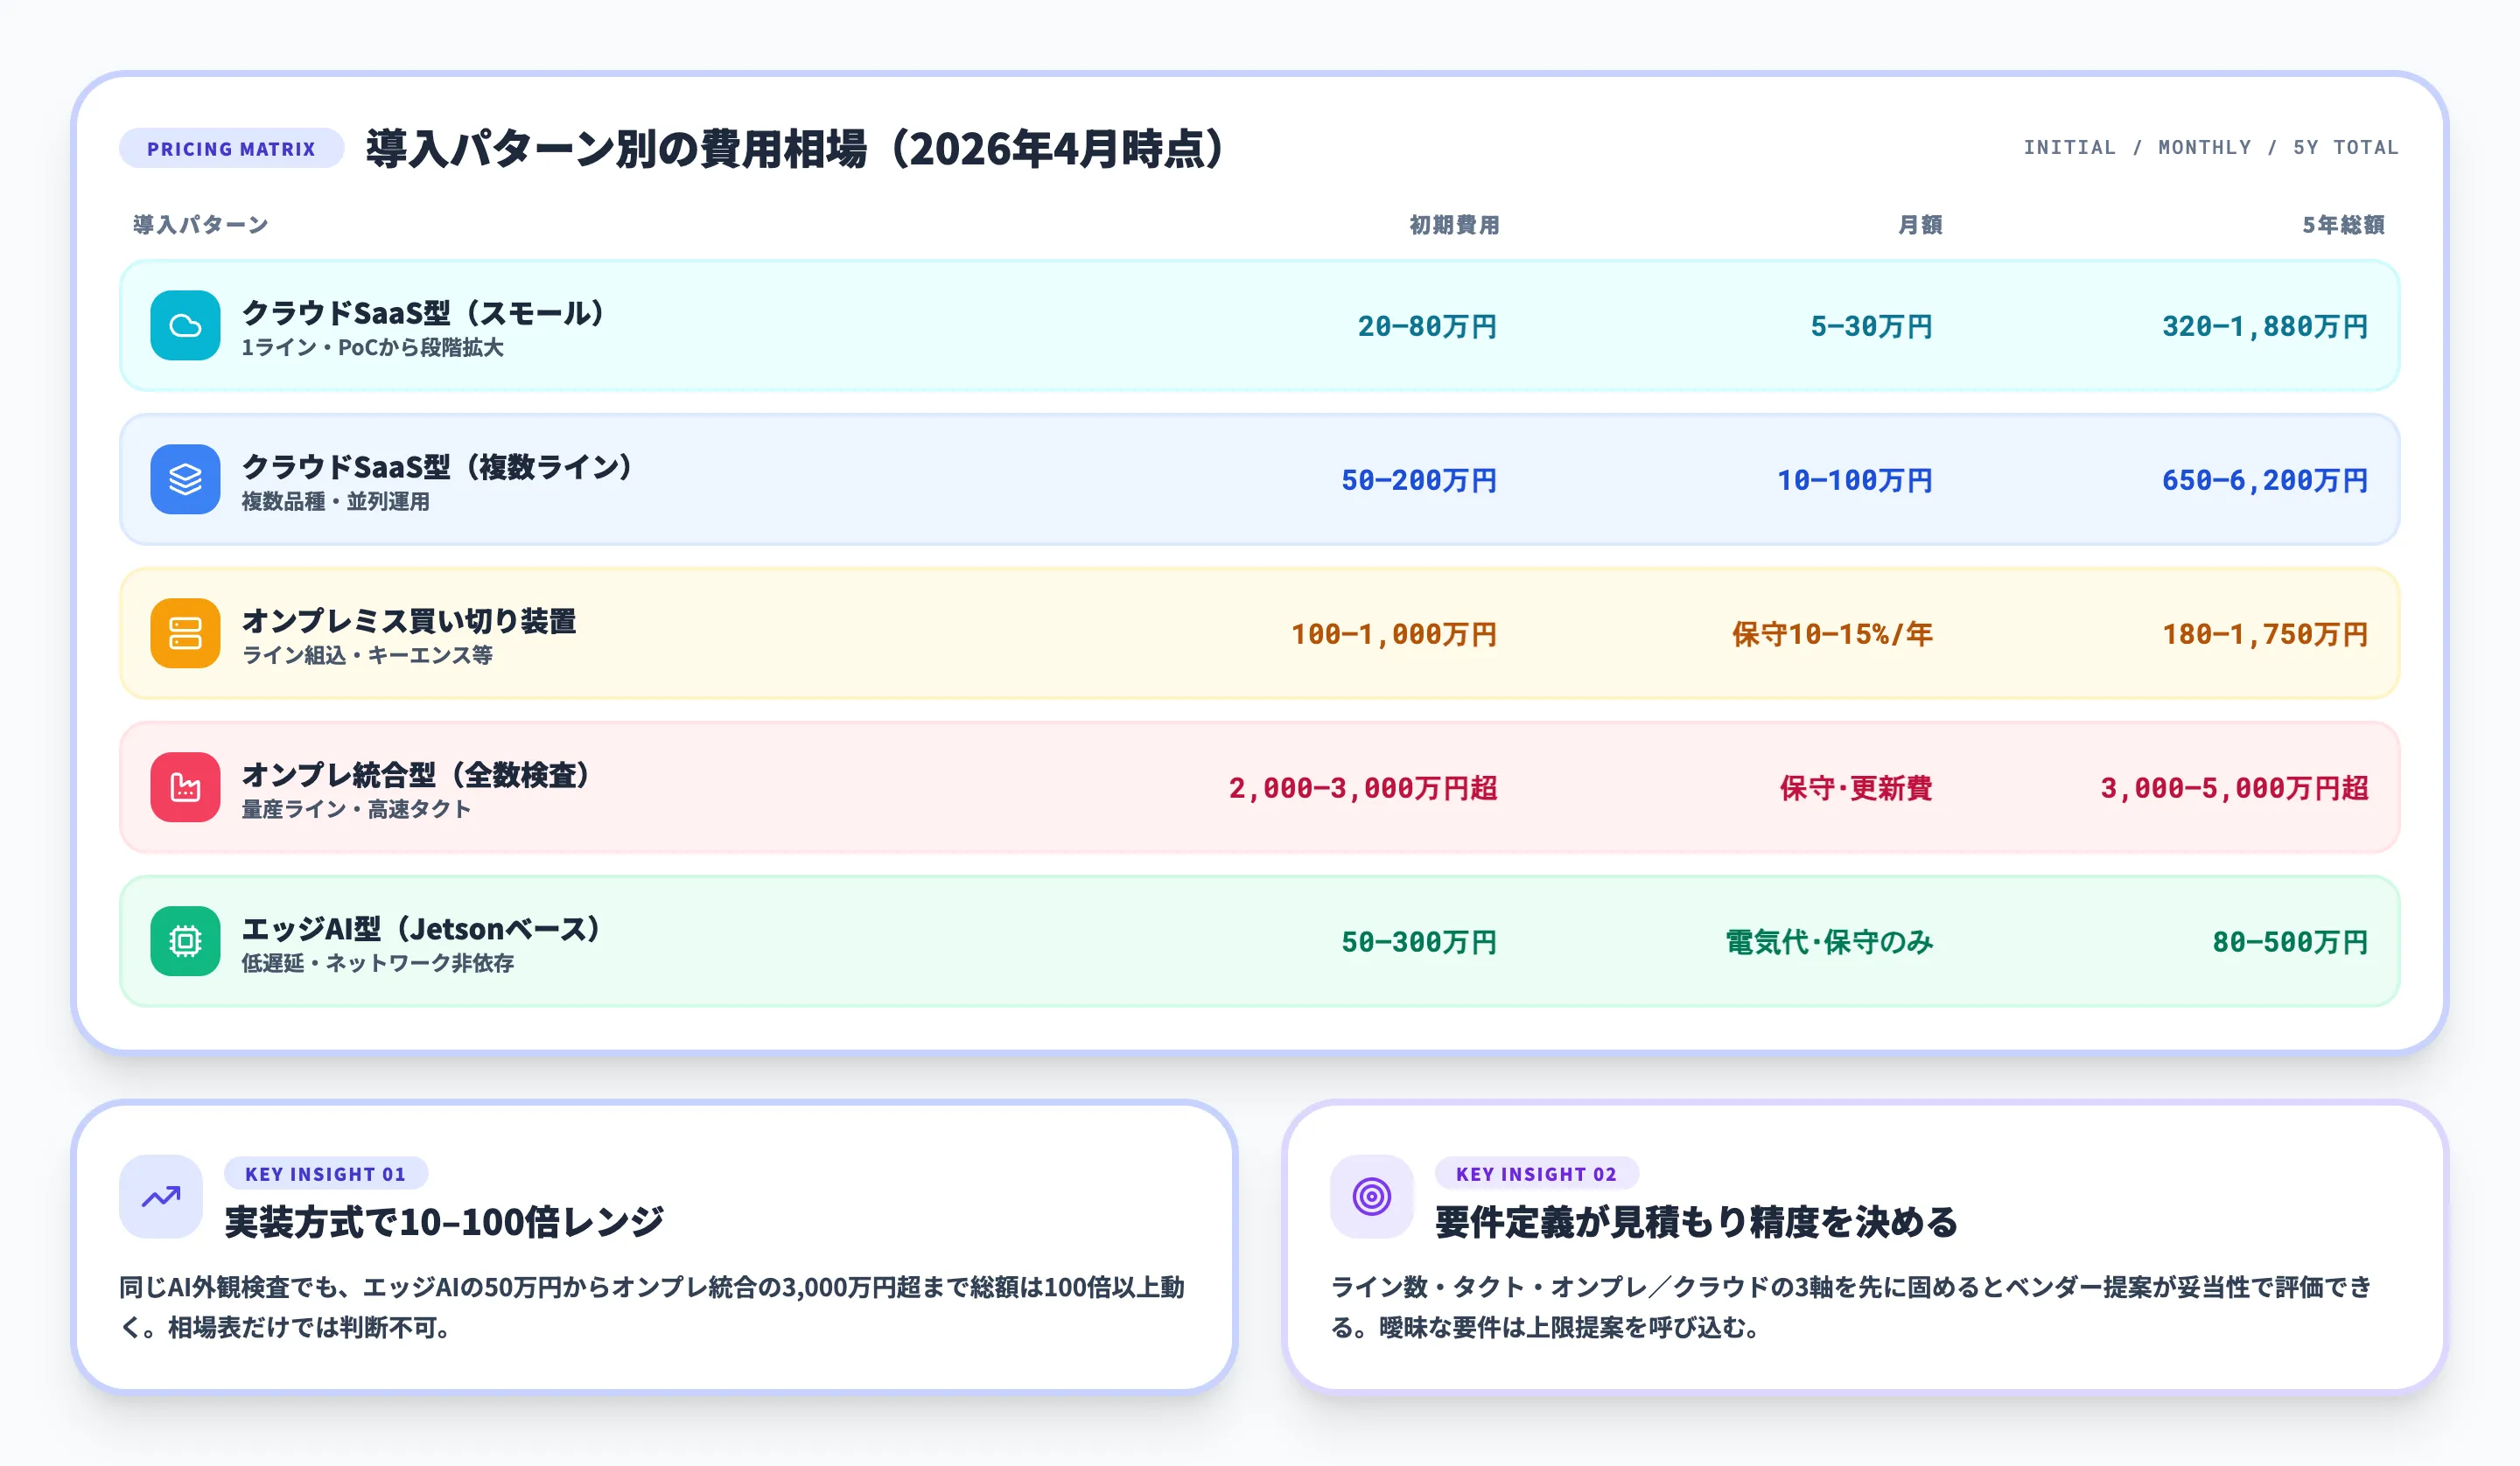Viewport: 2520px width, 1466px height.
Task: Click the server icon for オンプレミス買い切り装置
Action: click(185, 633)
